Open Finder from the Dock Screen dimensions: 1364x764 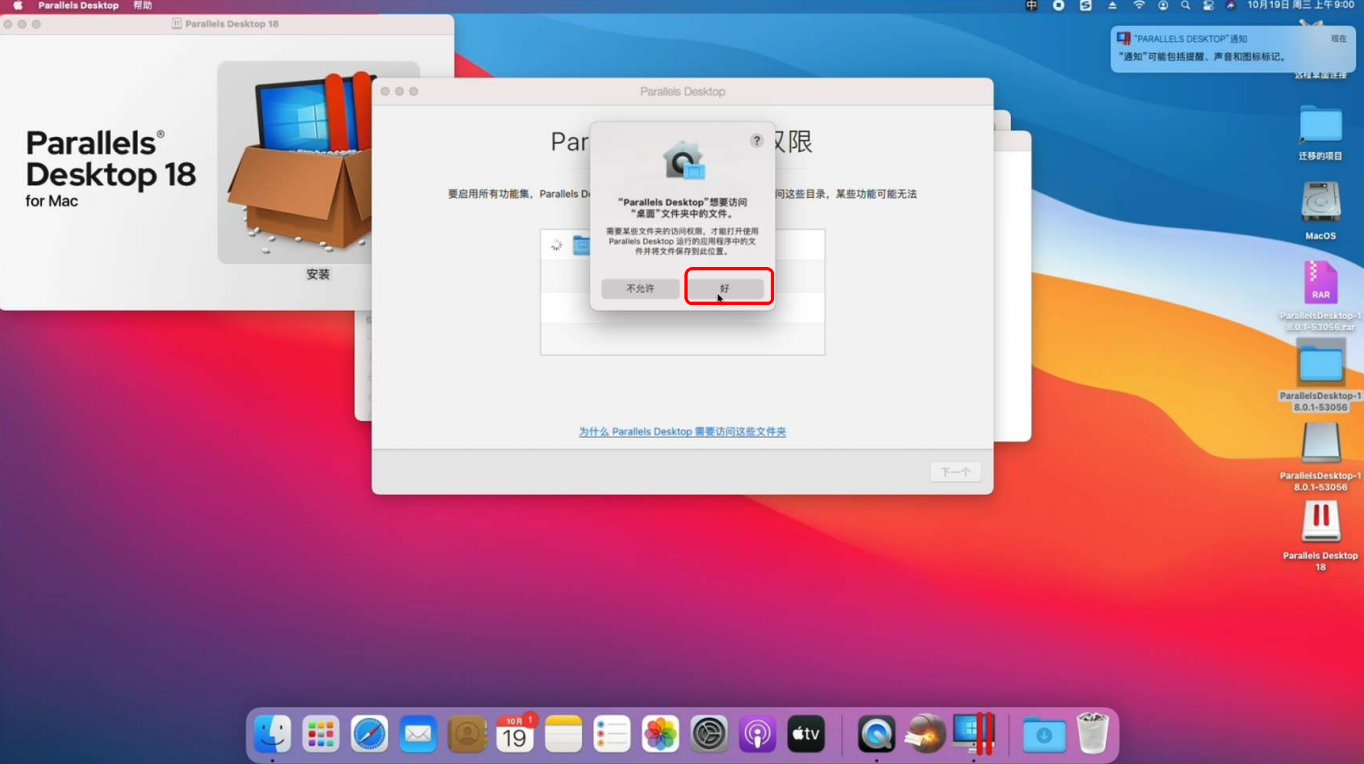coord(272,735)
